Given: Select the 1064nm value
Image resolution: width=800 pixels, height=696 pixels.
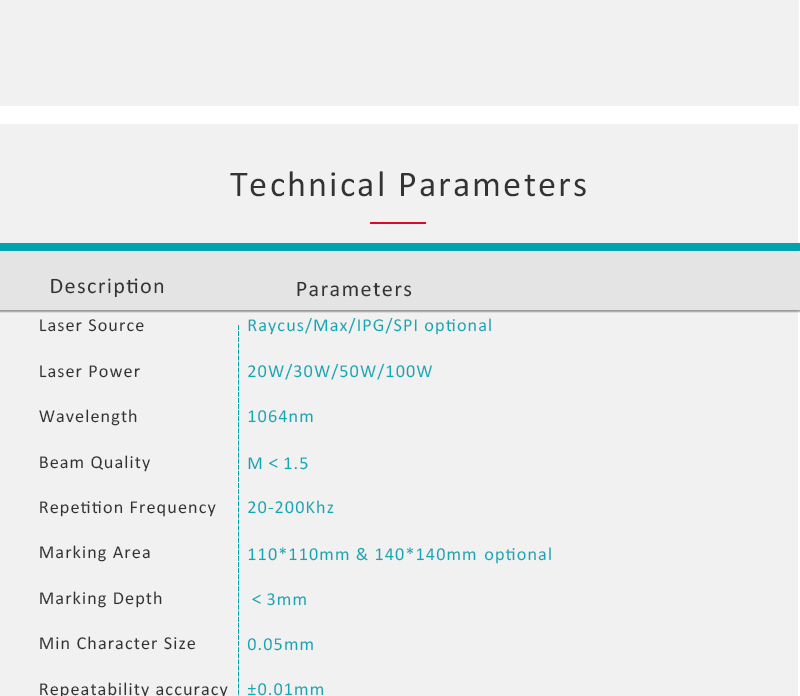Looking at the screenshot, I should [281, 416].
